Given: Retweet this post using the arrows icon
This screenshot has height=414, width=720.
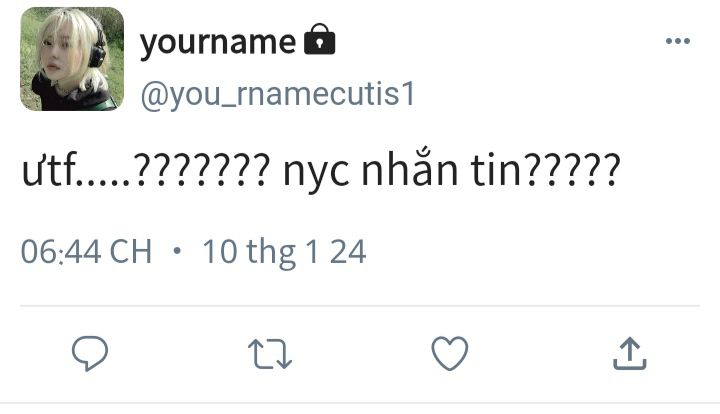Looking at the screenshot, I should pyautogui.click(x=270, y=354).
